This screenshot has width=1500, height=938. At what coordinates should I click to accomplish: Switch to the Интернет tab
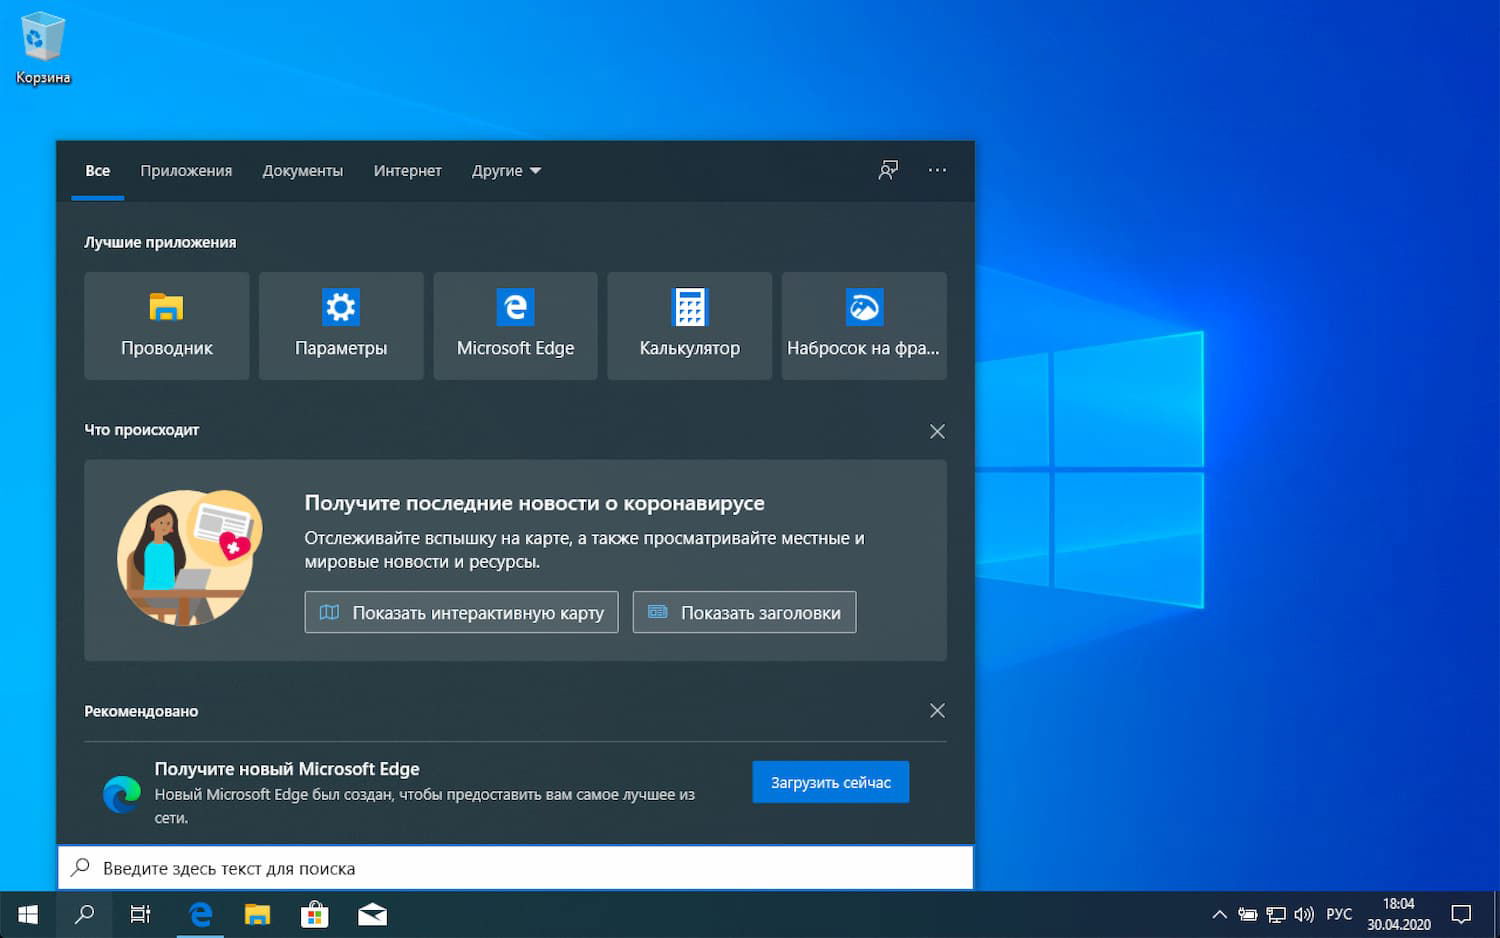coord(407,170)
